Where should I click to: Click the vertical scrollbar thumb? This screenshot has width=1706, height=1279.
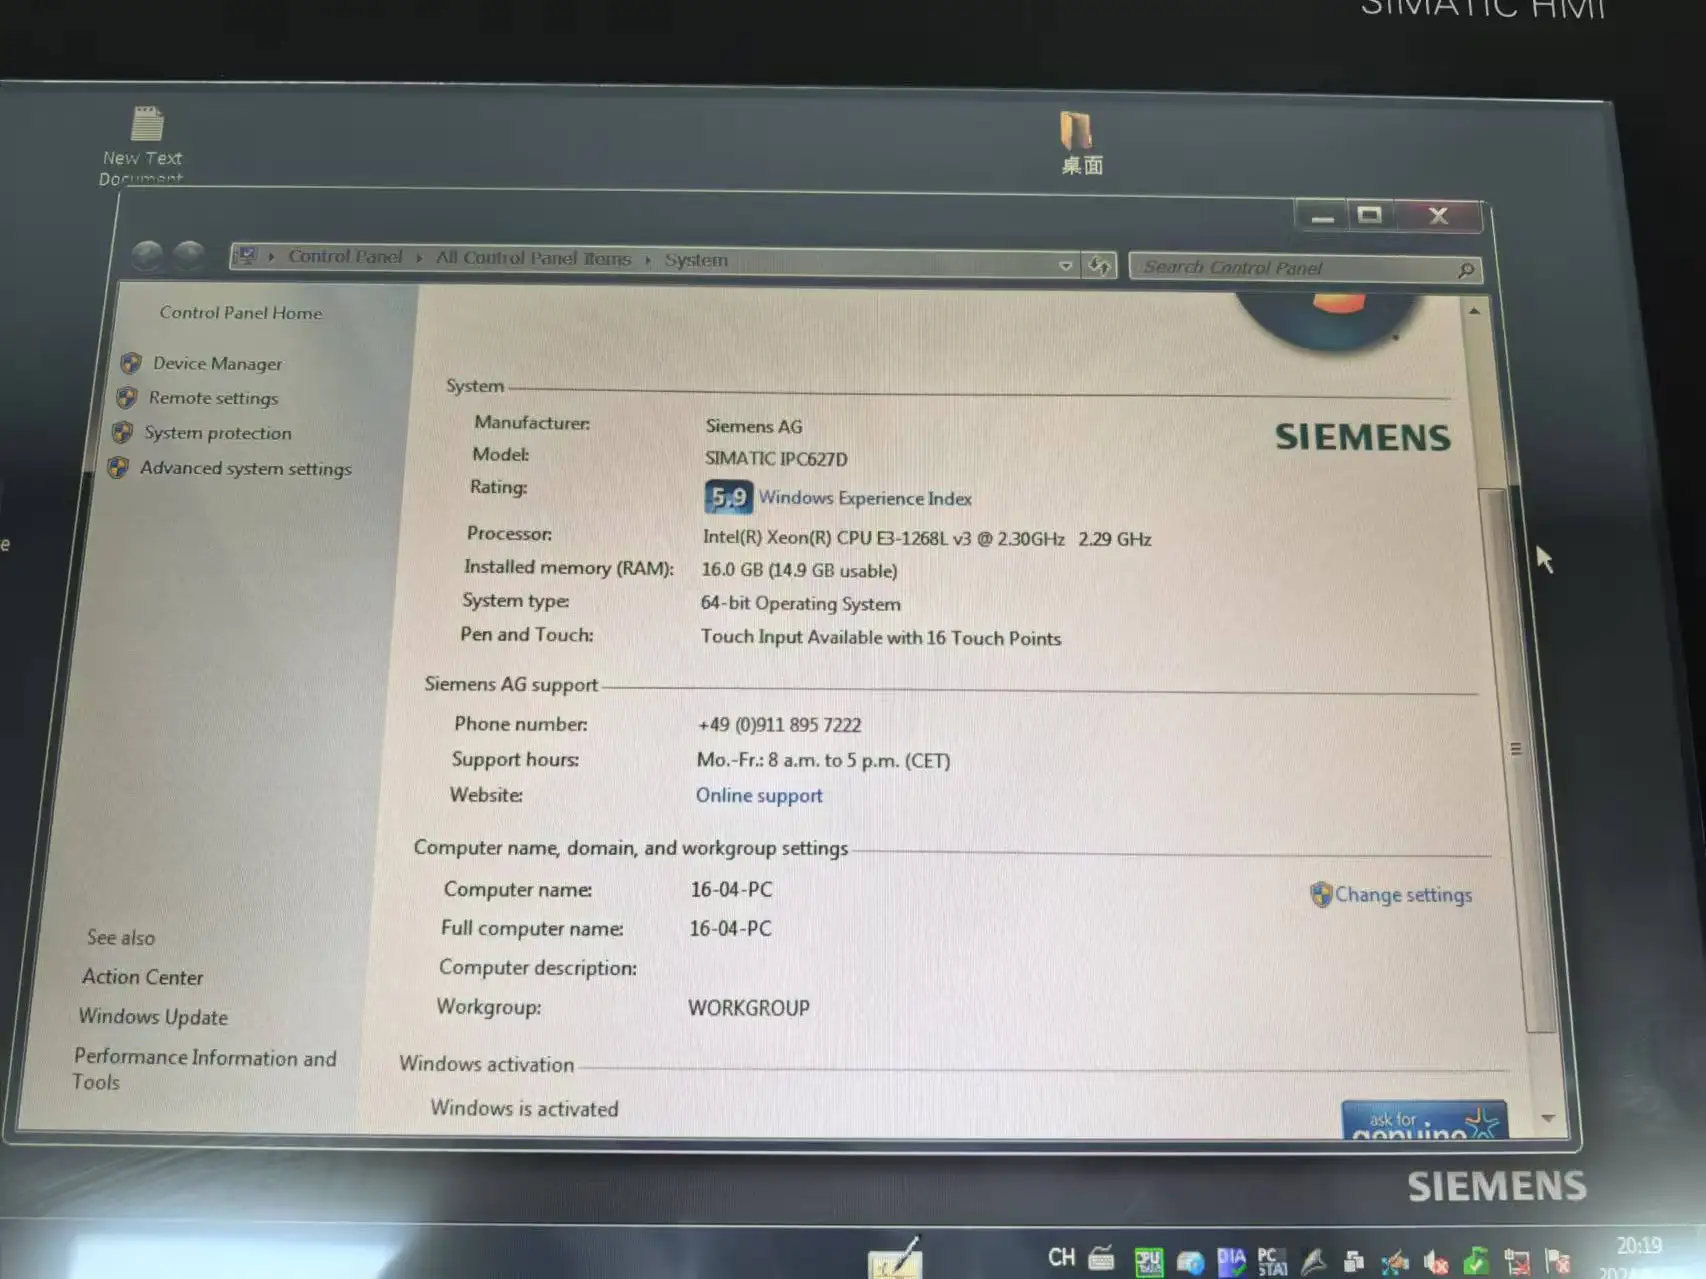point(1515,760)
